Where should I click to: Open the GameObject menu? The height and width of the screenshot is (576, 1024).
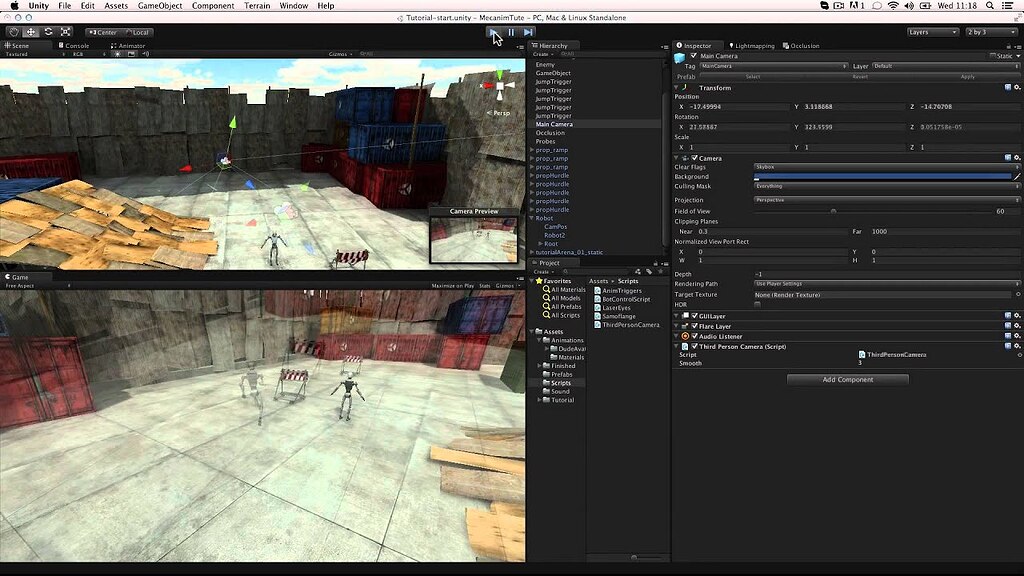point(162,4)
